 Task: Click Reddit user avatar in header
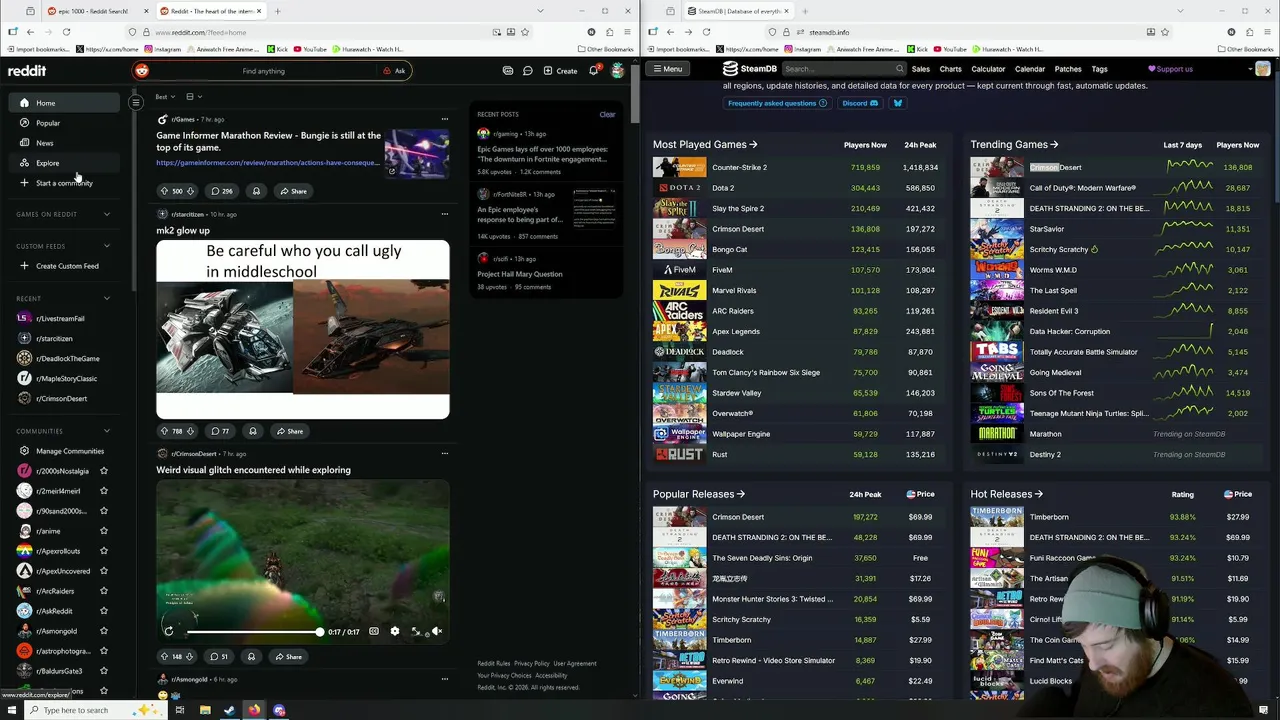618,71
